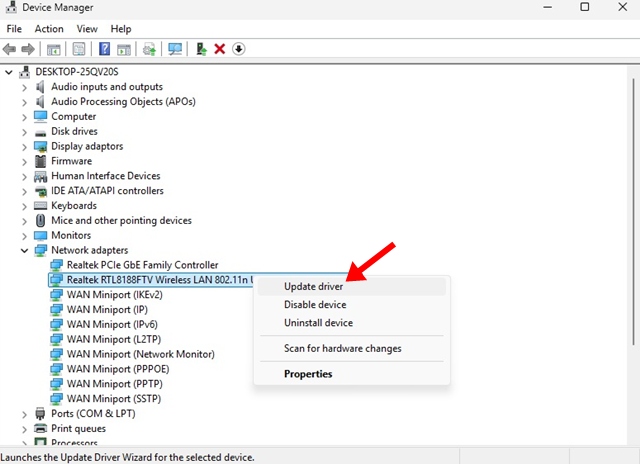Expand the Human Interface Devices category
Image resolution: width=640 pixels, height=464 pixels.
(25, 176)
